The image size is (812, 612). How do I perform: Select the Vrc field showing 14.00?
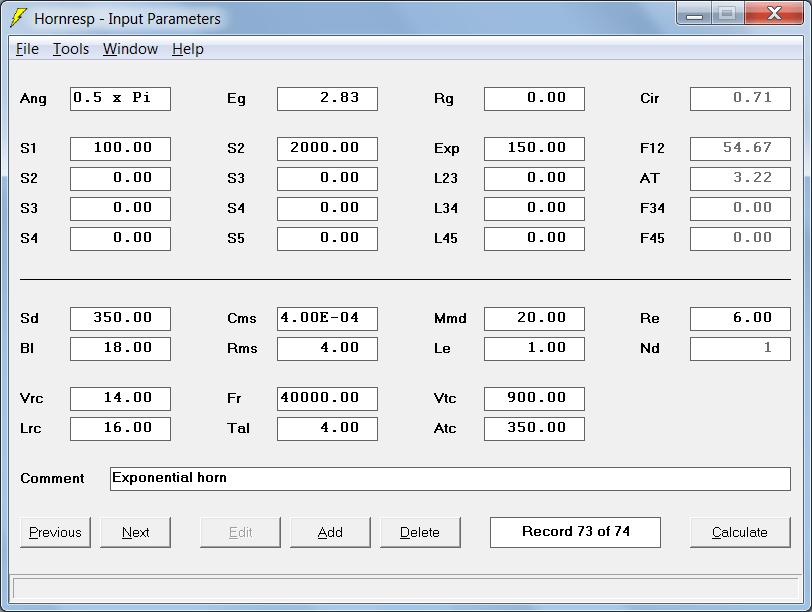120,399
